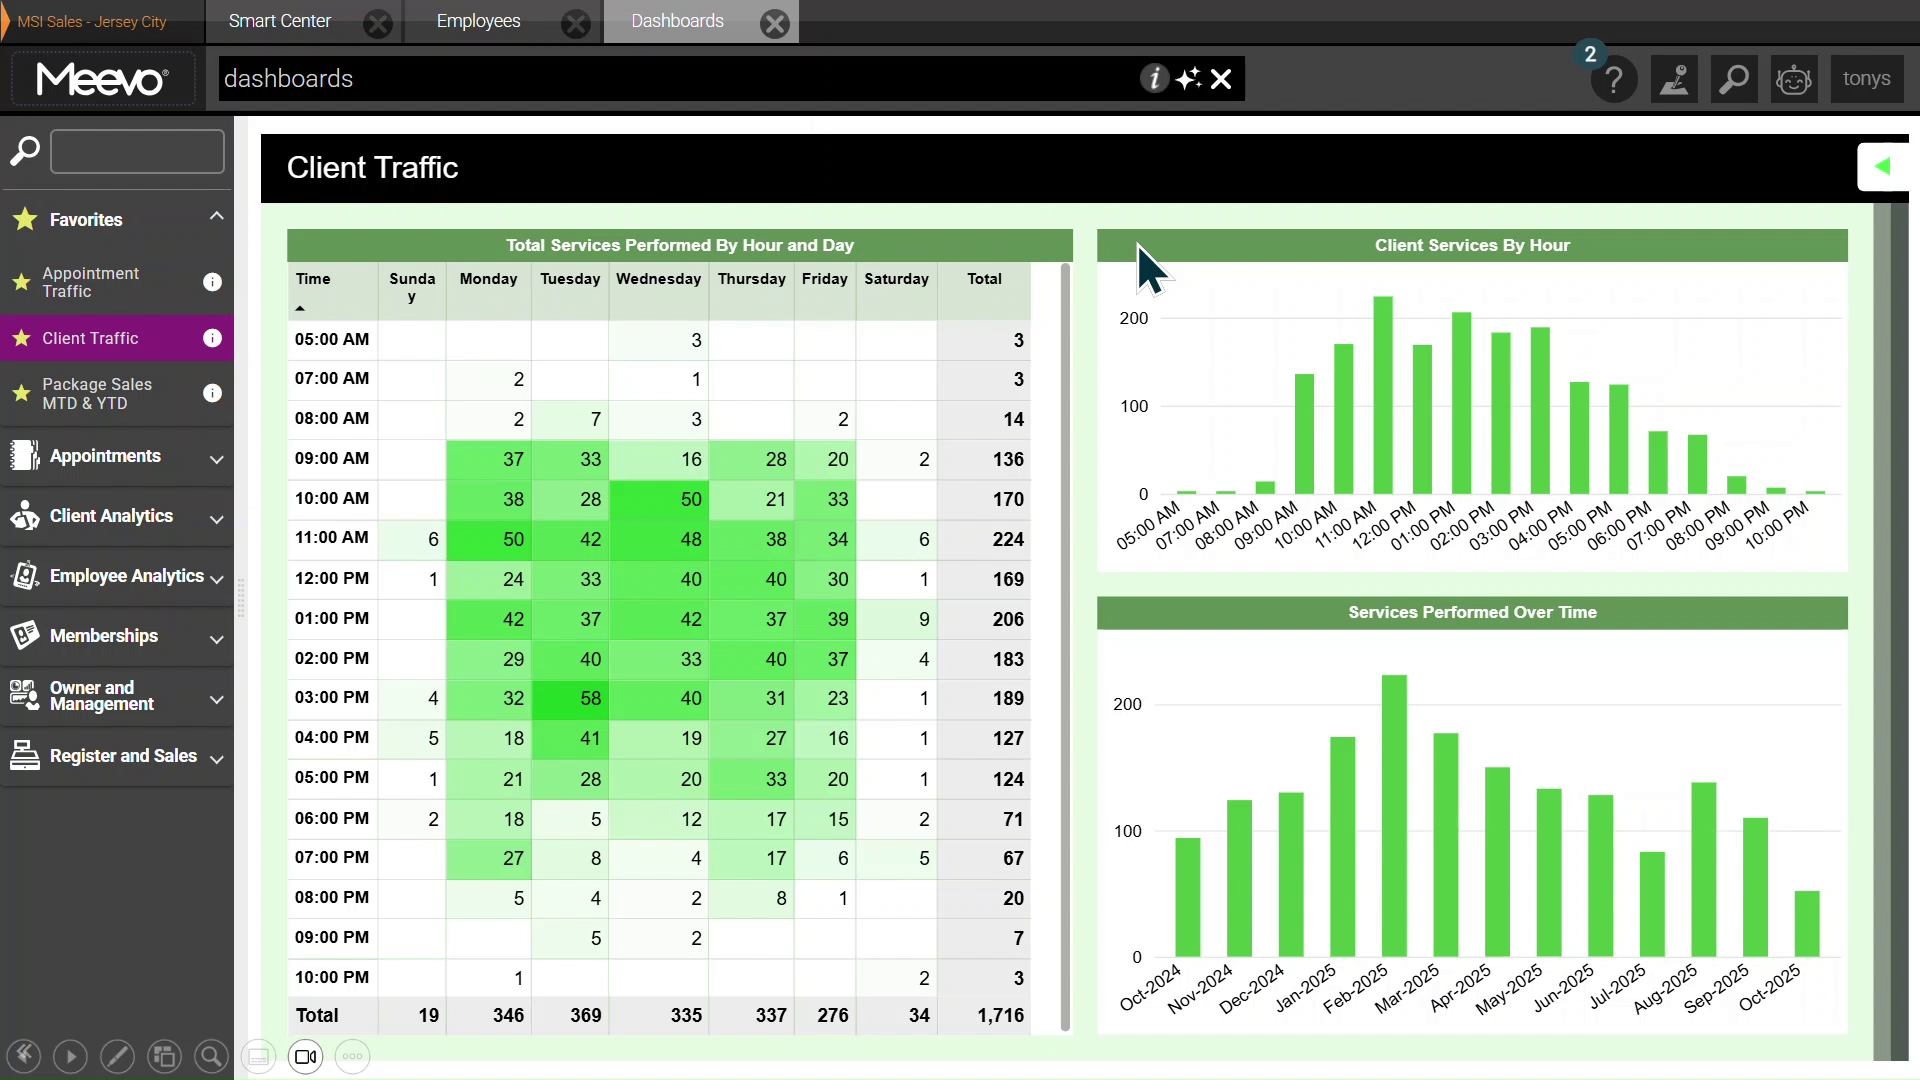The width and height of the screenshot is (1920, 1080).
Task: Select the video camera icon in bottom toolbar
Action: pyautogui.click(x=305, y=1056)
